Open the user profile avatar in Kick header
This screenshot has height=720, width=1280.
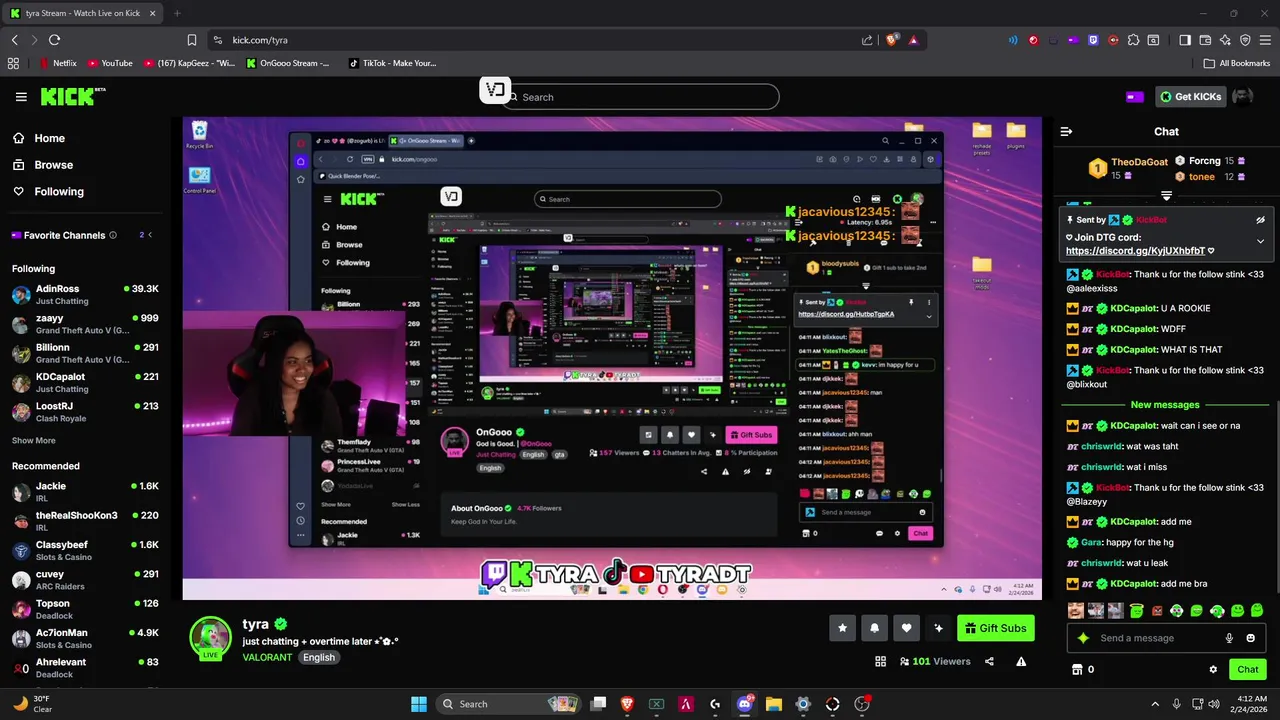pos(1242,97)
